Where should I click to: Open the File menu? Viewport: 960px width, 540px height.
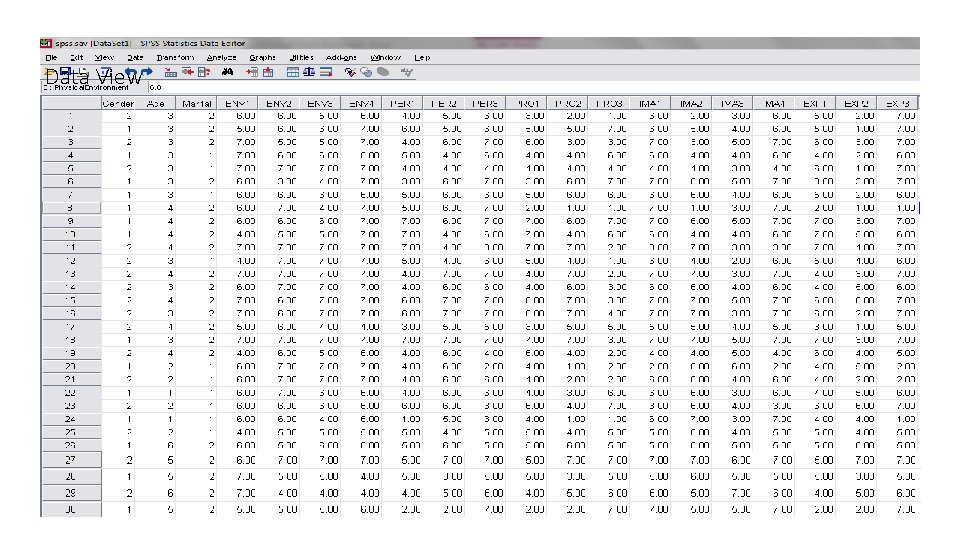tap(51, 58)
